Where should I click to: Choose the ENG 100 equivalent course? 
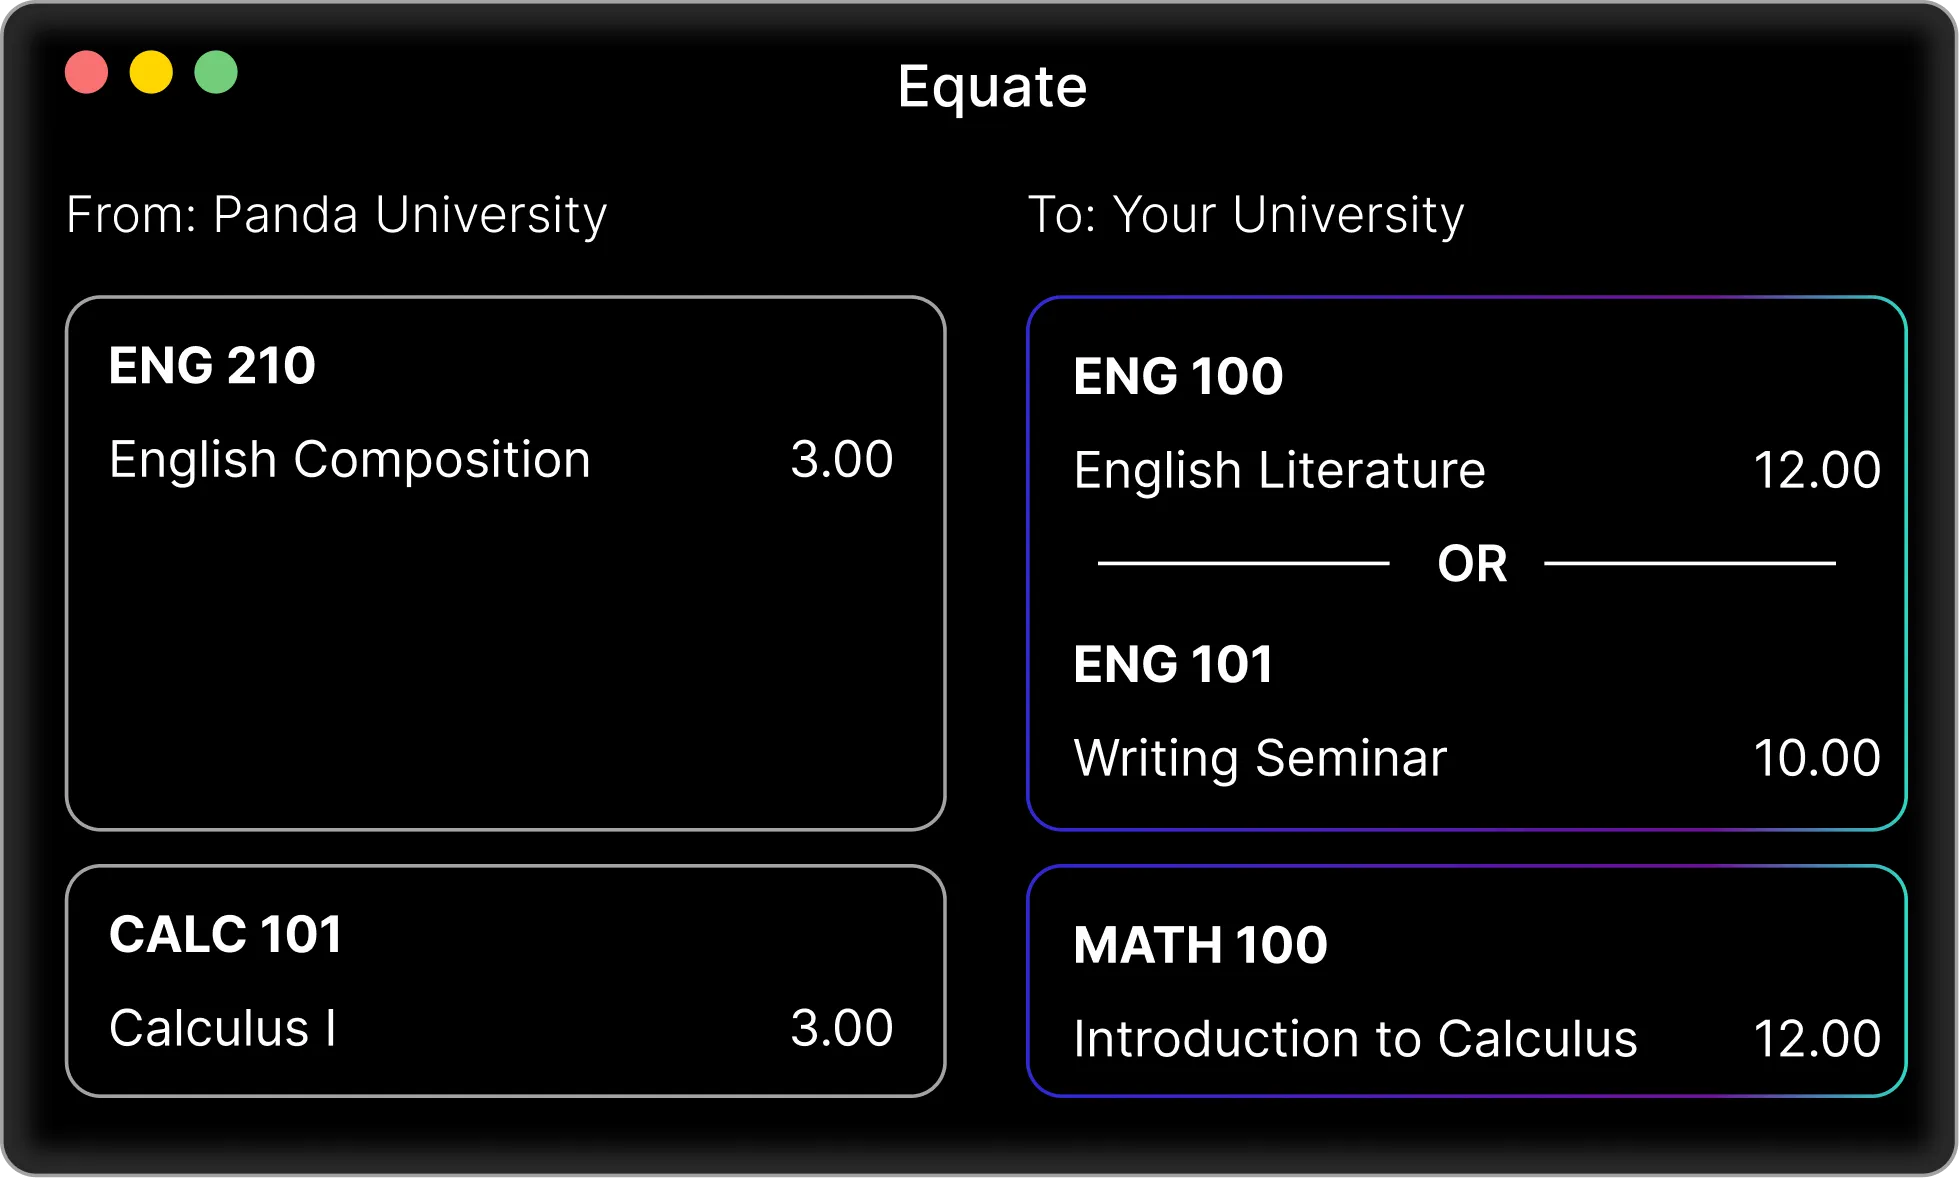1177,376
